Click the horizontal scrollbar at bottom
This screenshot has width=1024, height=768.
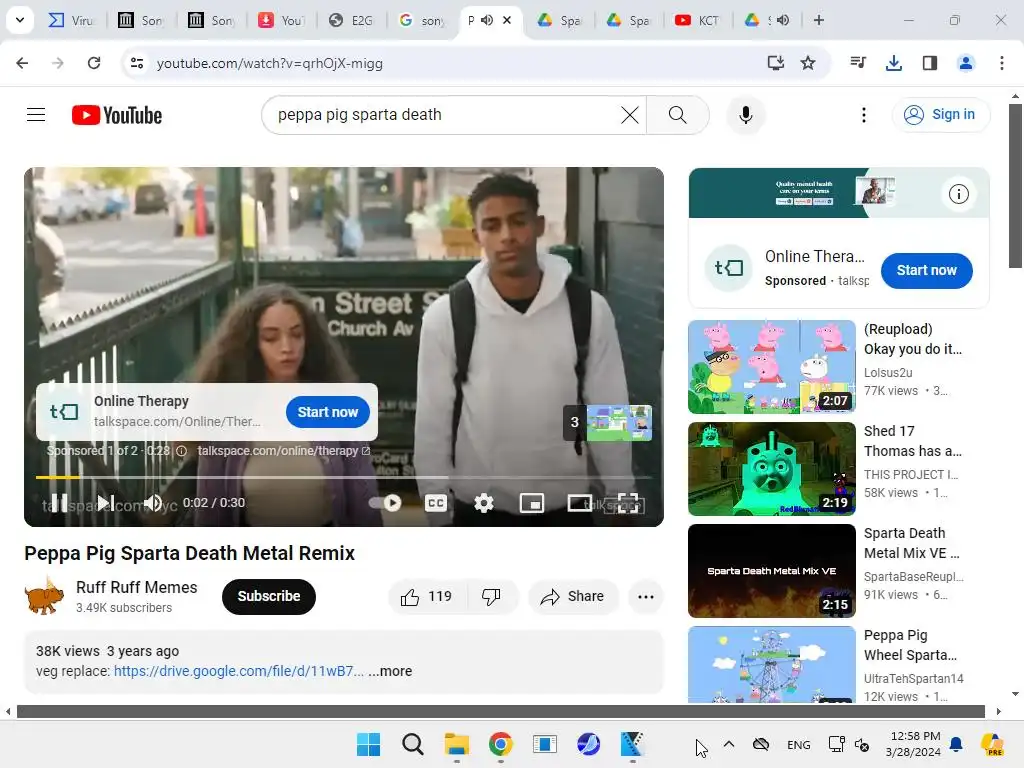click(502, 711)
